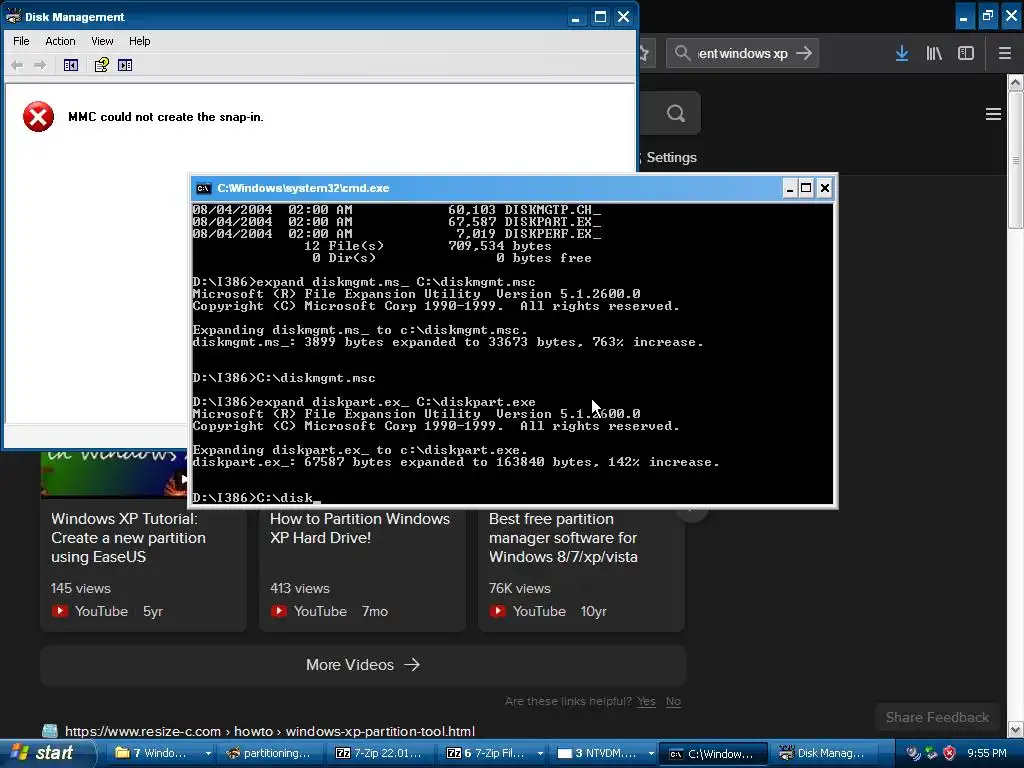Click the browser search magnifier in address bar
The height and width of the screenshot is (768, 1024).
click(682, 53)
